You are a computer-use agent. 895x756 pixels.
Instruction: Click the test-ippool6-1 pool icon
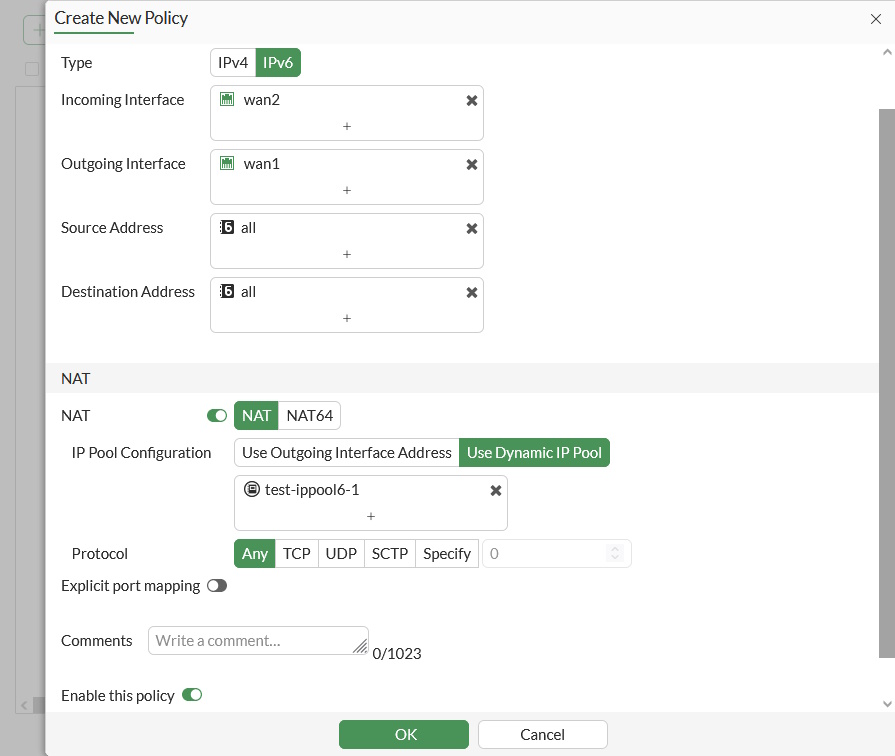pos(252,490)
